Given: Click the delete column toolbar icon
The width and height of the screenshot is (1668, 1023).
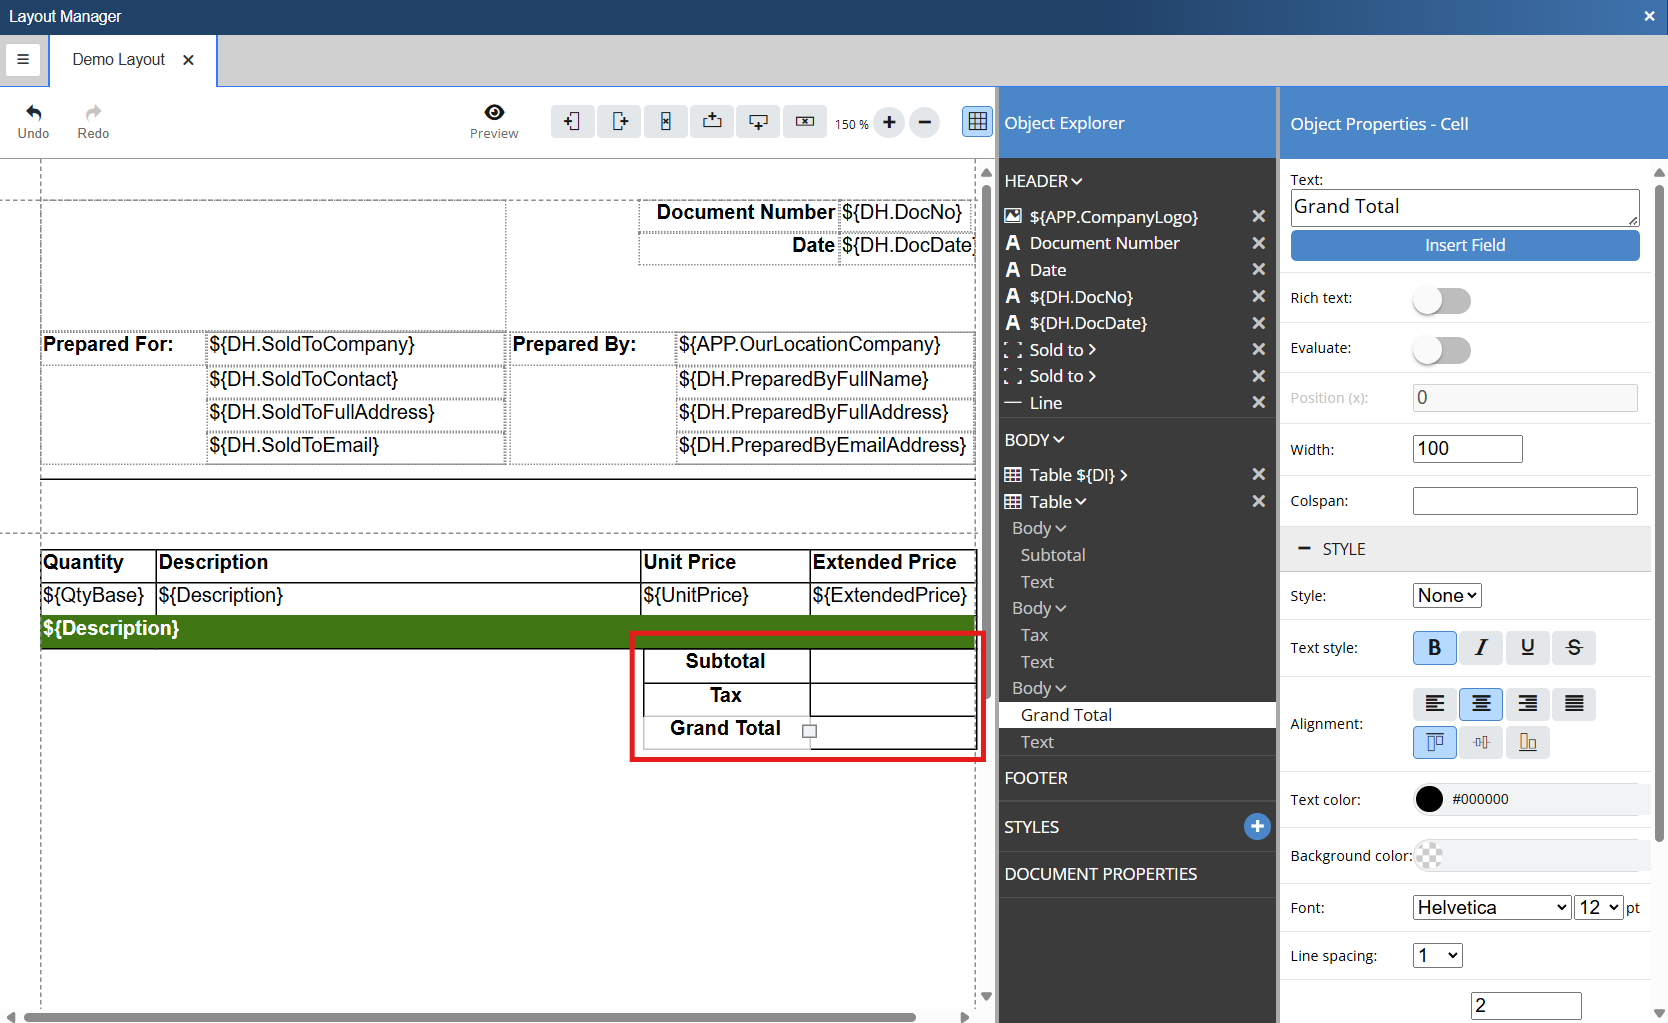Looking at the screenshot, I should (665, 122).
